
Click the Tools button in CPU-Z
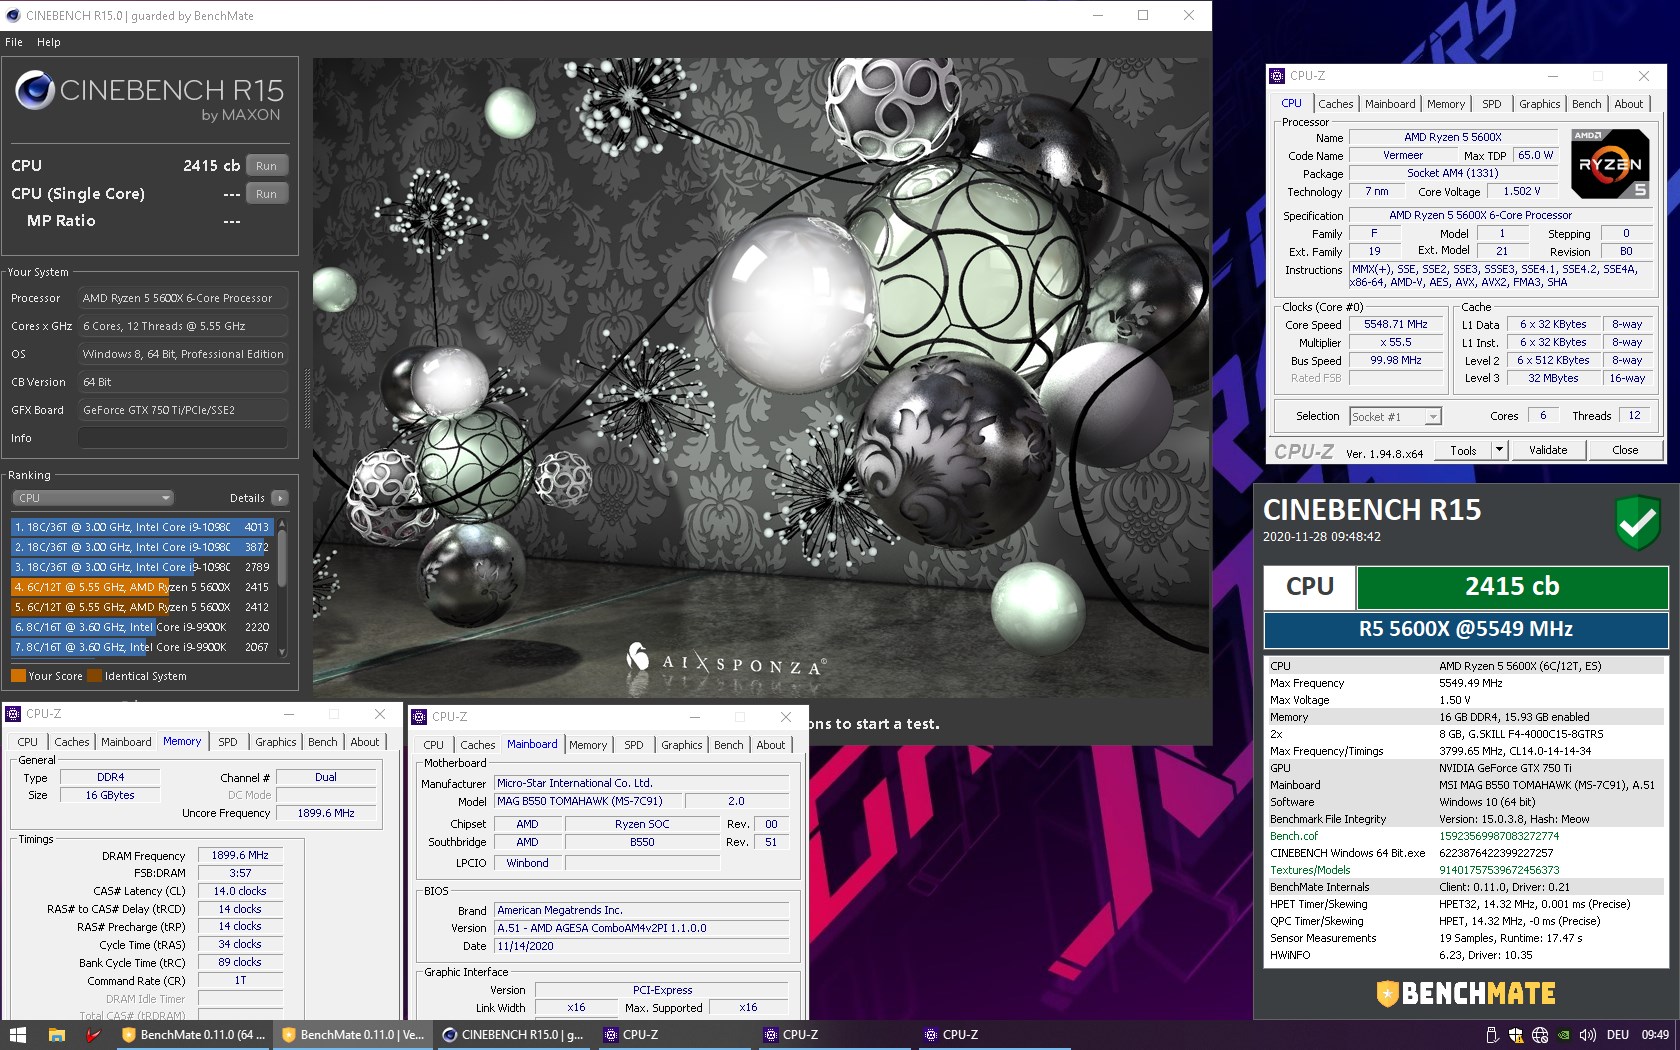(1463, 451)
